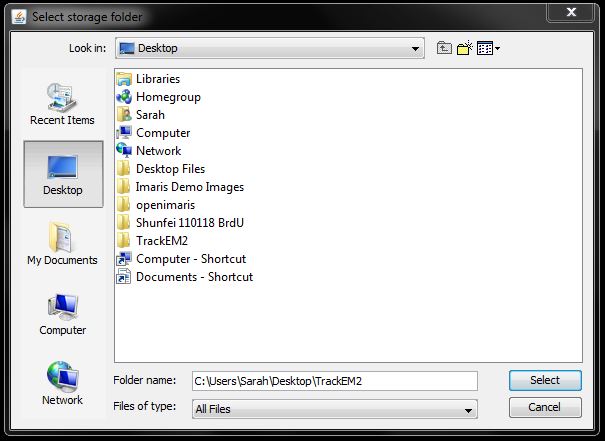The width and height of the screenshot is (605, 441).
Task: Select the Homegroup item
Action: click(x=167, y=97)
